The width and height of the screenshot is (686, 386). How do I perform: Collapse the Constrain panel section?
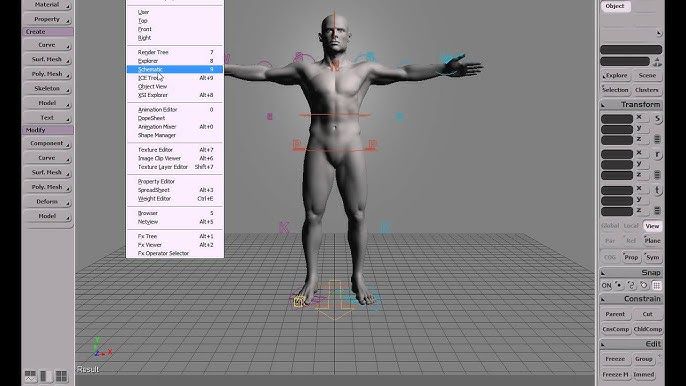pyautogui.click(x=603, y=300)
